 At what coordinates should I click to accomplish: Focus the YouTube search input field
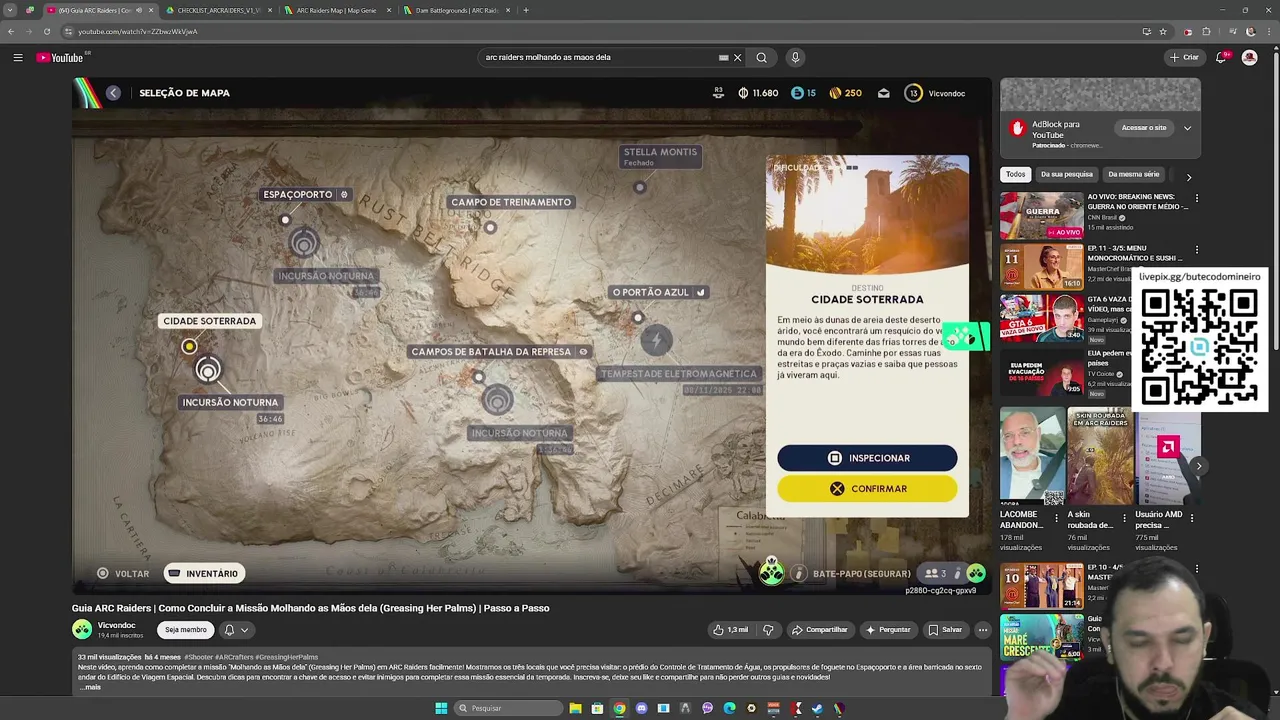point(600,58)
